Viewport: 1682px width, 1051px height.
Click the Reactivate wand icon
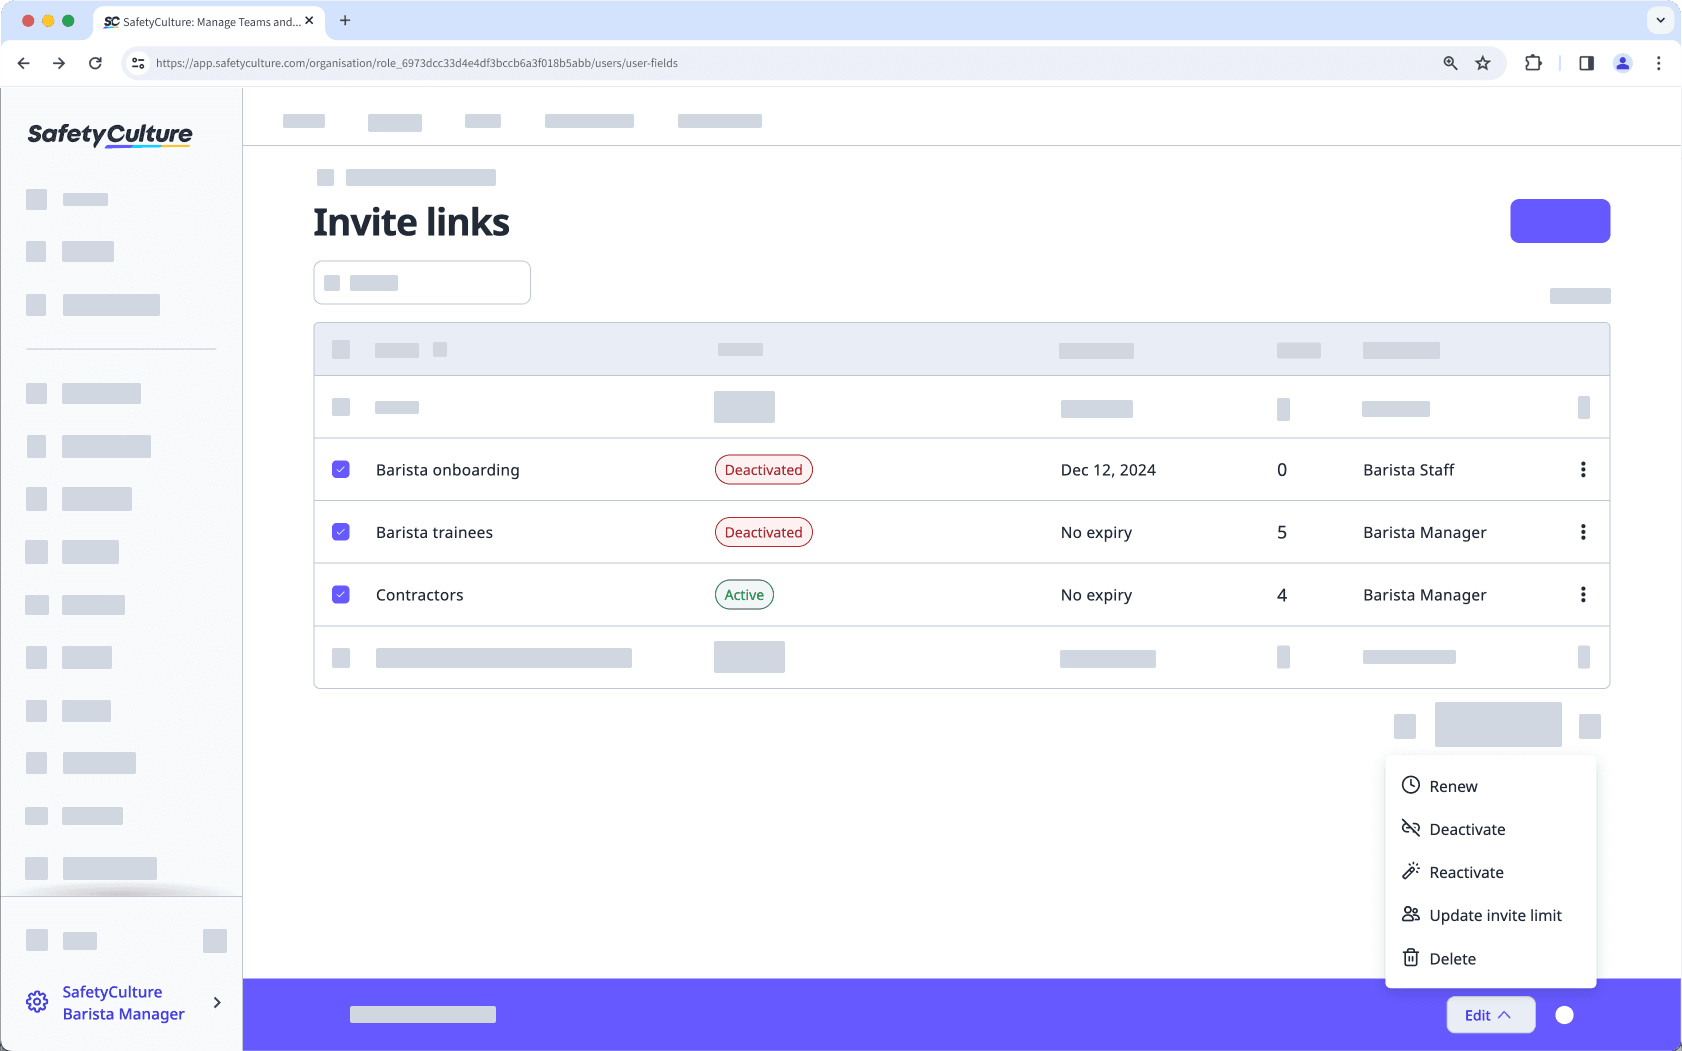[x=1411, y=871]
